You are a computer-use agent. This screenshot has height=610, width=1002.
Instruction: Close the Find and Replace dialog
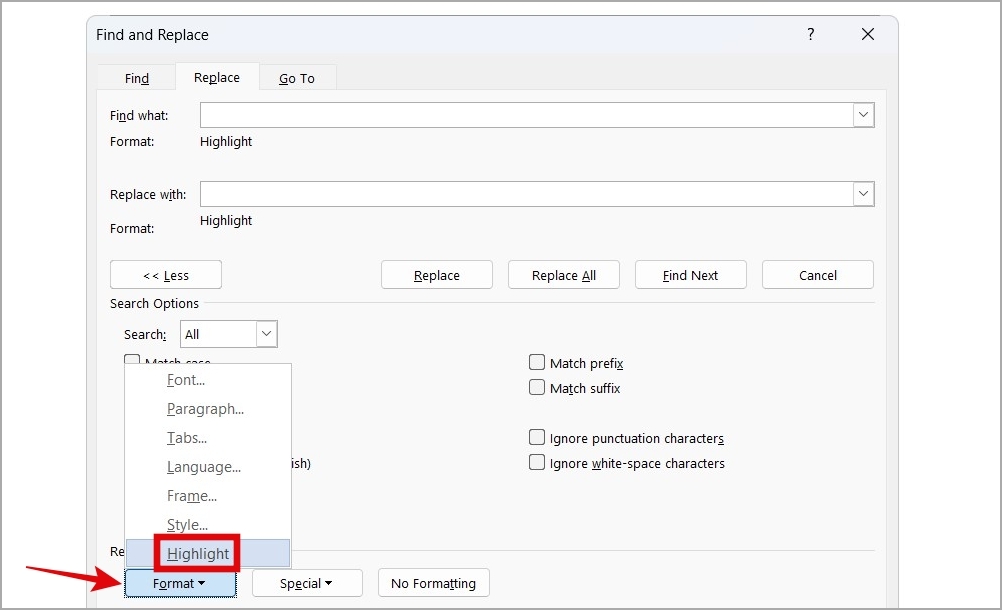click(867, 34)
